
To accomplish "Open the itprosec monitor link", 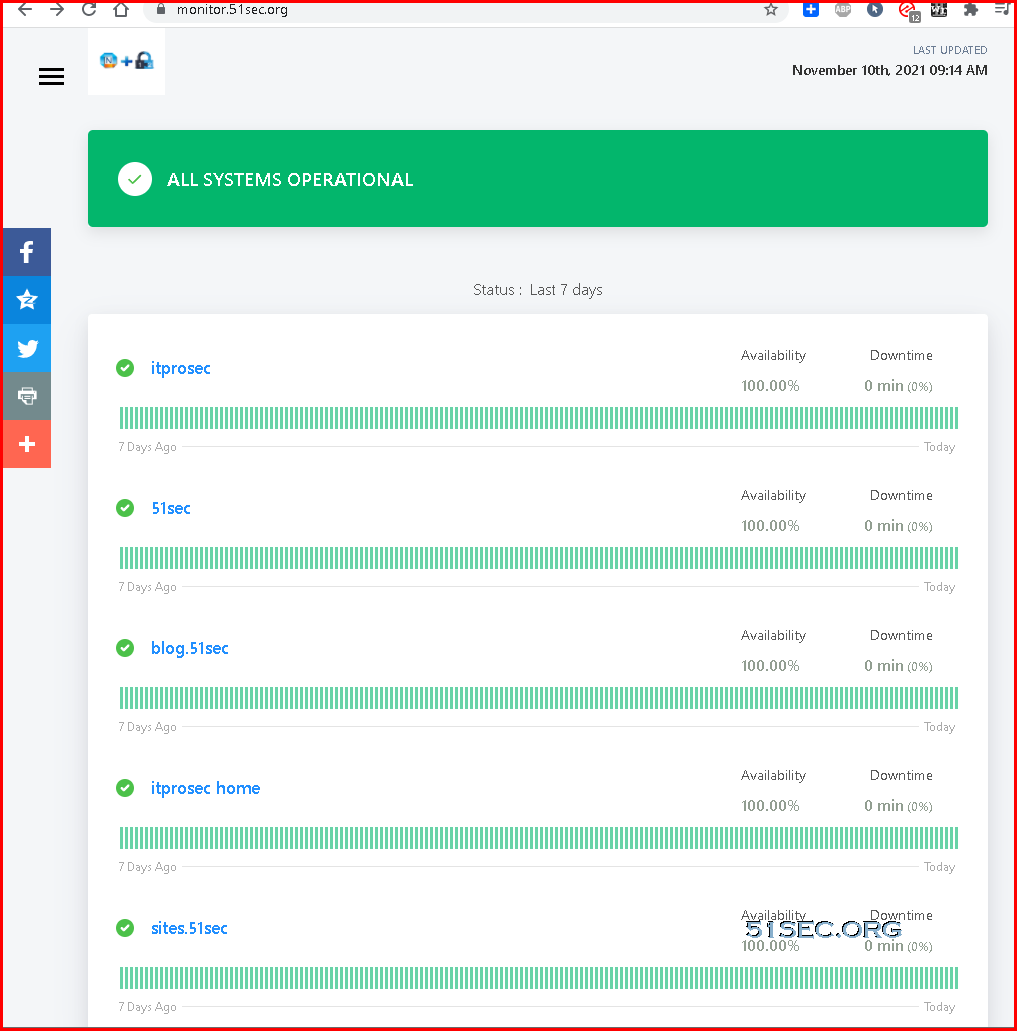I will pos(181,368).
